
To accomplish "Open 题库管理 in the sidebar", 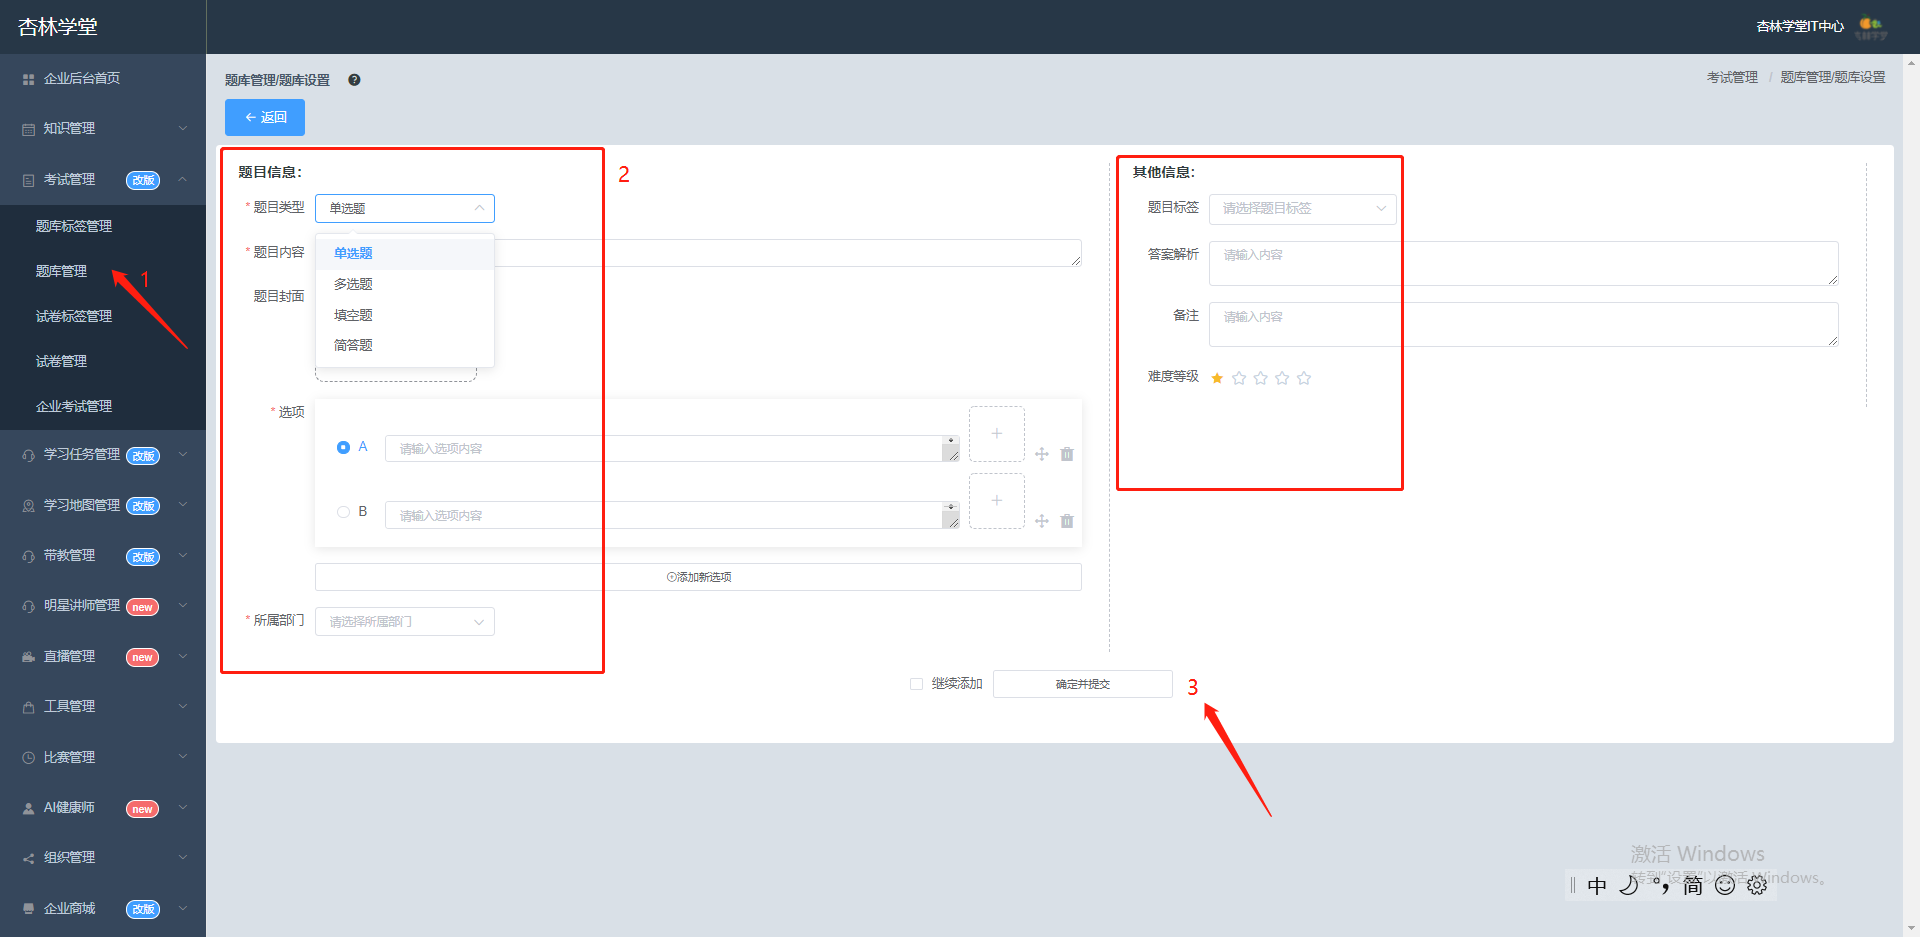I will point(61,271).
